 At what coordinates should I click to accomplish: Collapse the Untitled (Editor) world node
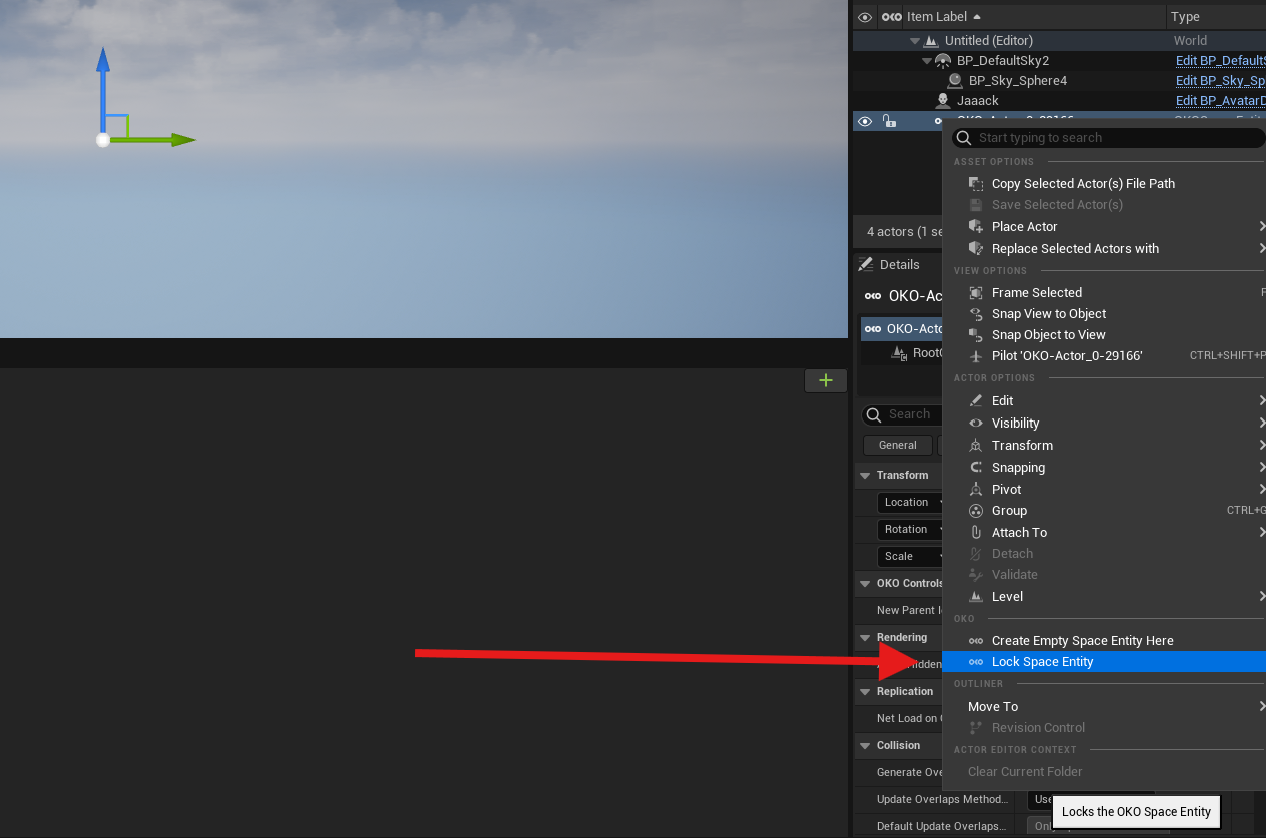coord(915,41)
